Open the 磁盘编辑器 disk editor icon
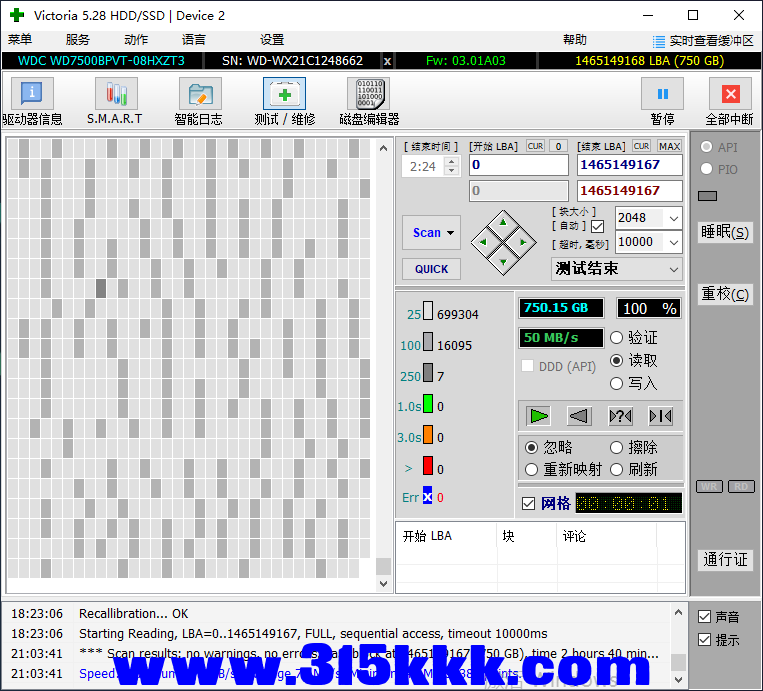This screenshot has height=691, width=763. pos(368,95)
